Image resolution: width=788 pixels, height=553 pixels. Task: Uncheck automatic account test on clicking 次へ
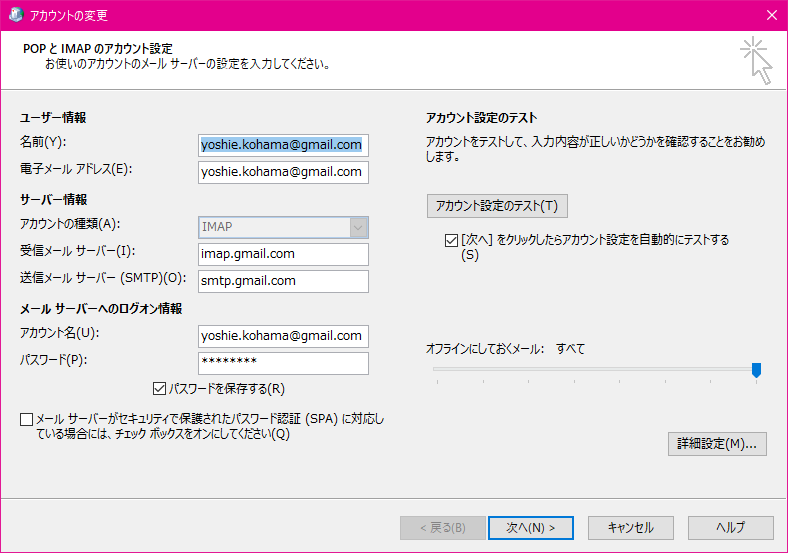(x=451, y=240)
